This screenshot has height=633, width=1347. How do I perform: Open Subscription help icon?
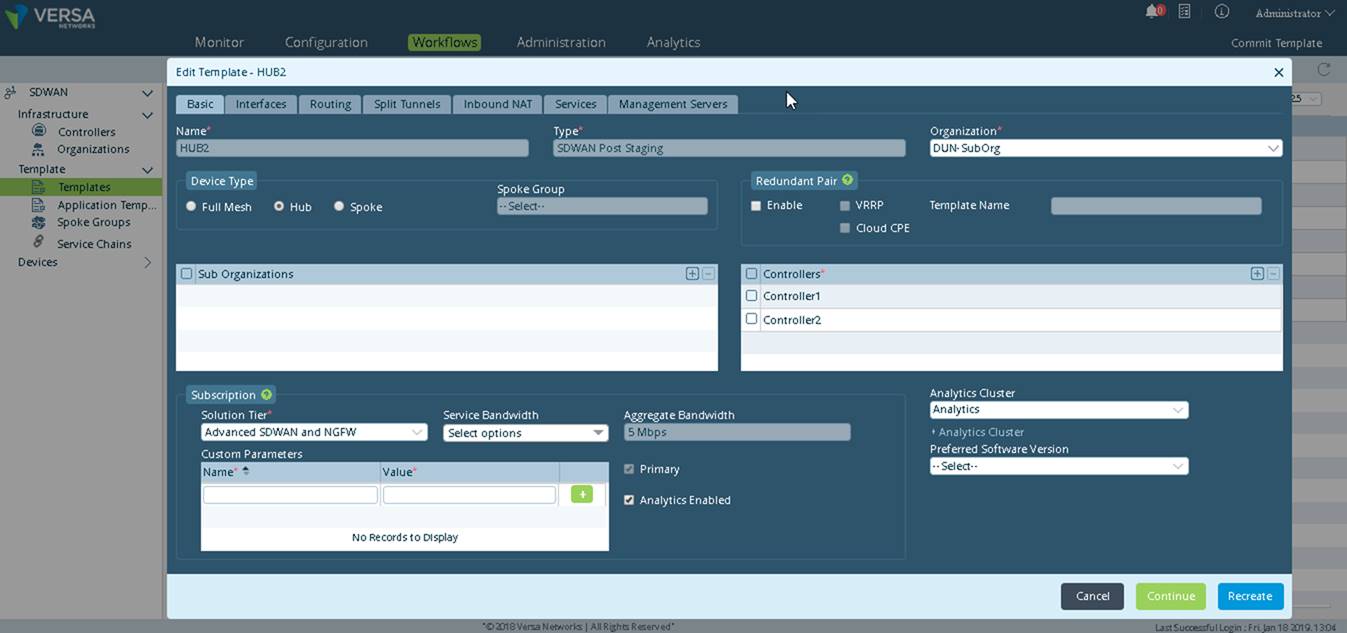coord(266,395)
